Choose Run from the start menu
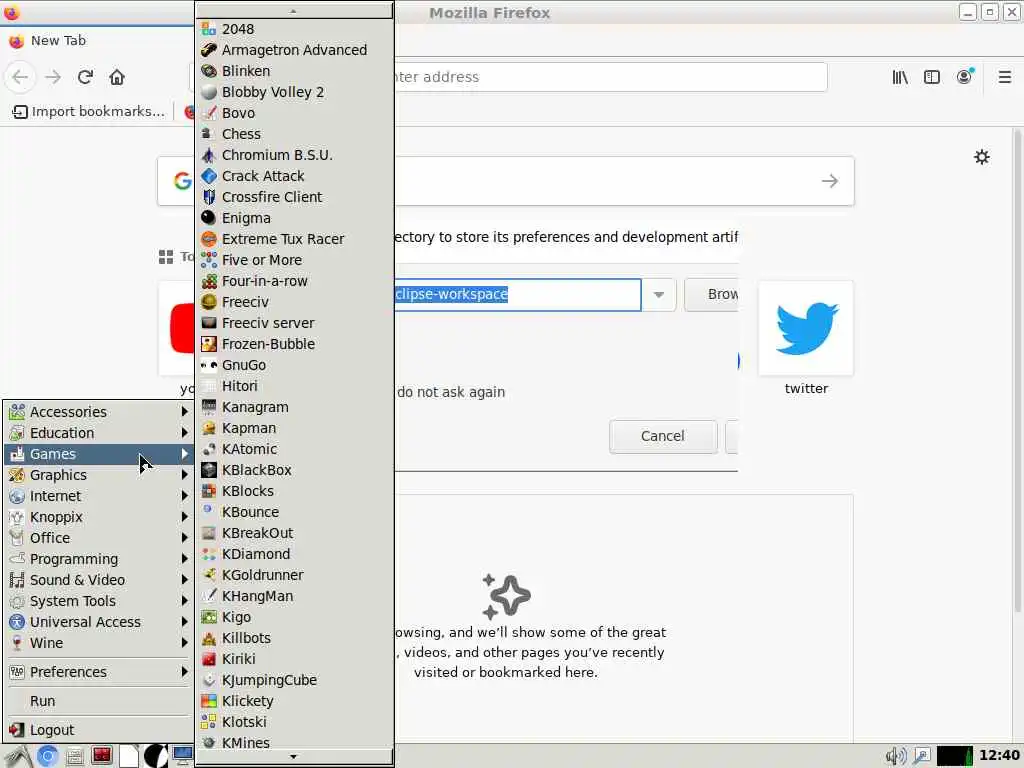This screenshot has width=1024, height=768. (x=99, y=701)
